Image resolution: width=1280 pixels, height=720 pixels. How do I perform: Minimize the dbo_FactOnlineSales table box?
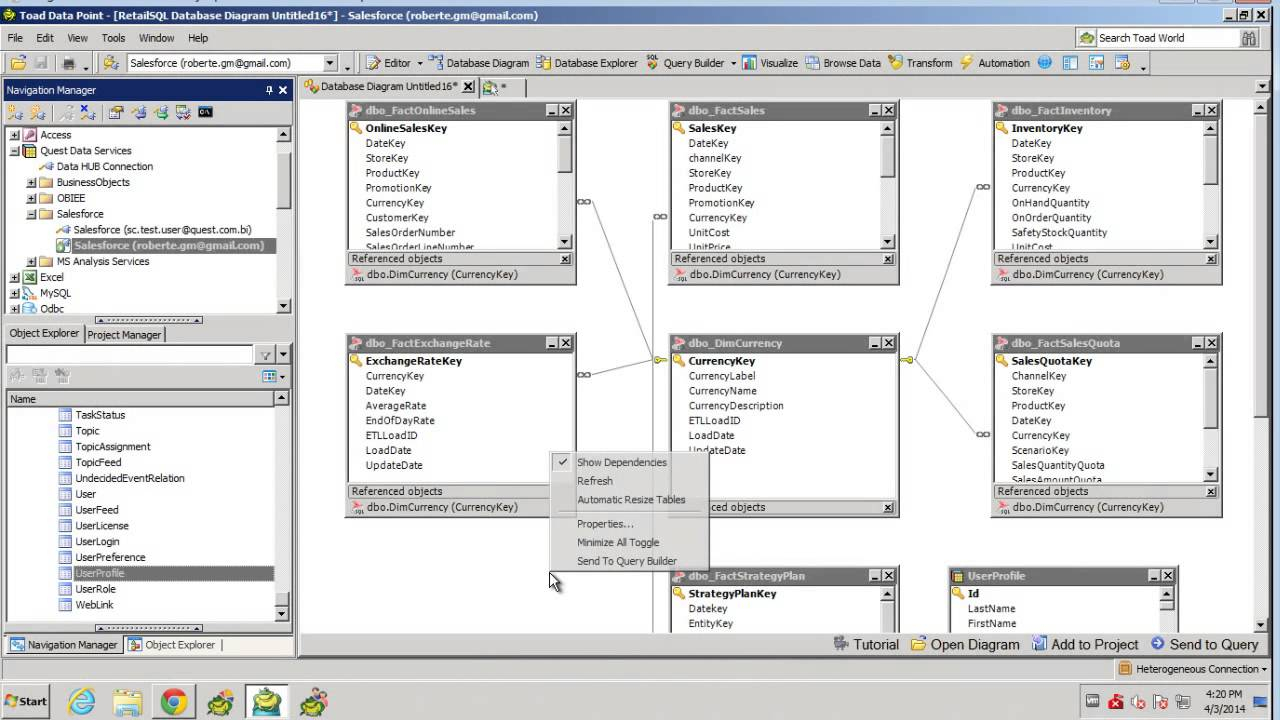pos(551,111)
